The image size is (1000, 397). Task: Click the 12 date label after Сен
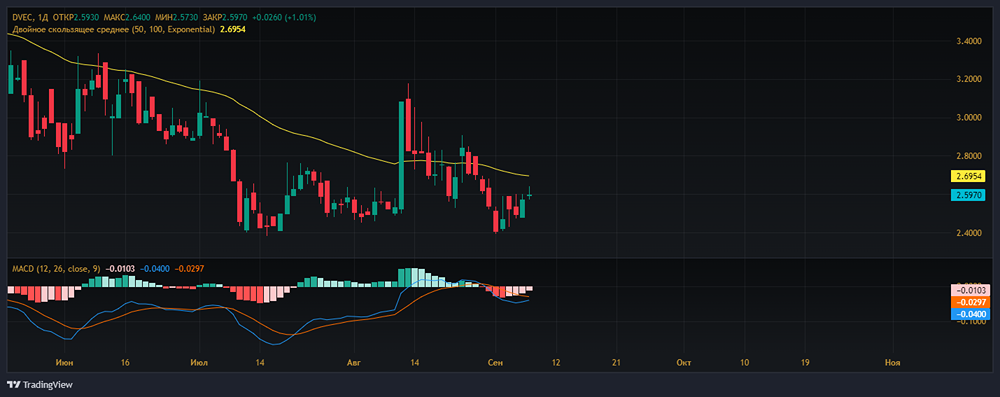click(x=555, y=363)
